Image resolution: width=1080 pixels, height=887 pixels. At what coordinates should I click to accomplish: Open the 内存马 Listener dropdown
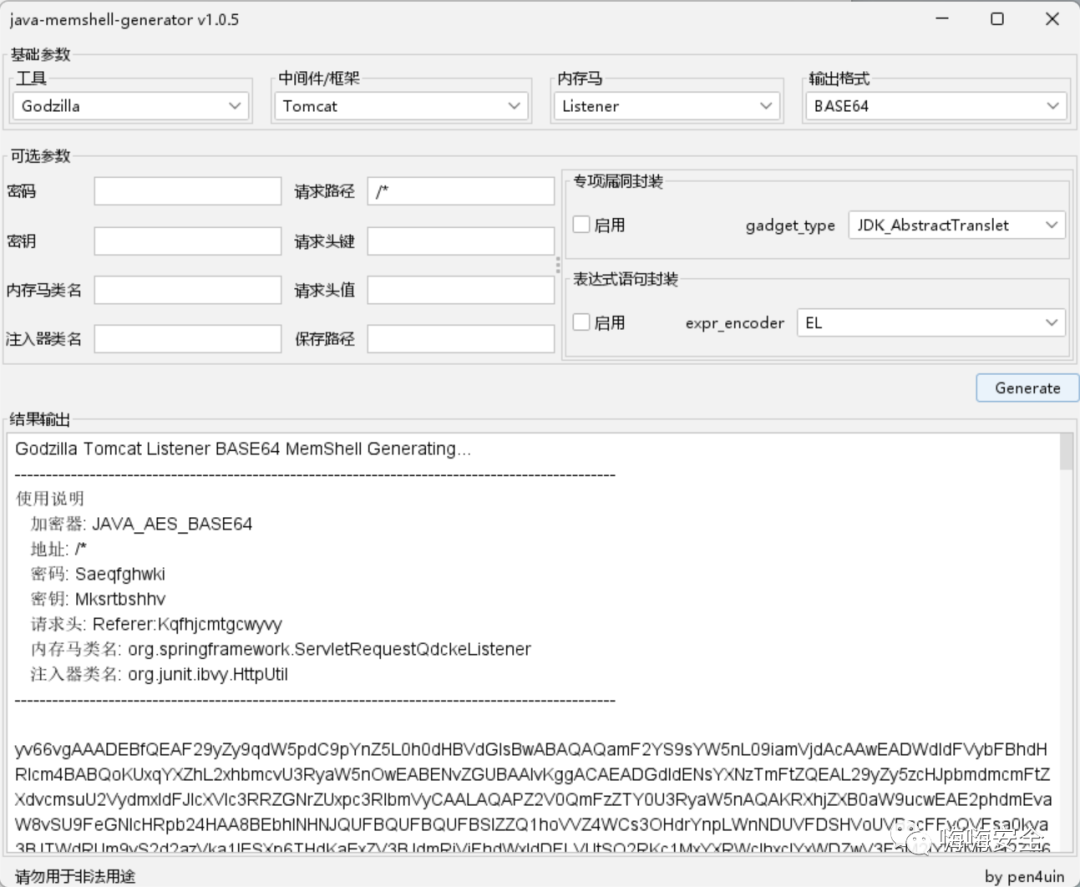tap(667, 106)
